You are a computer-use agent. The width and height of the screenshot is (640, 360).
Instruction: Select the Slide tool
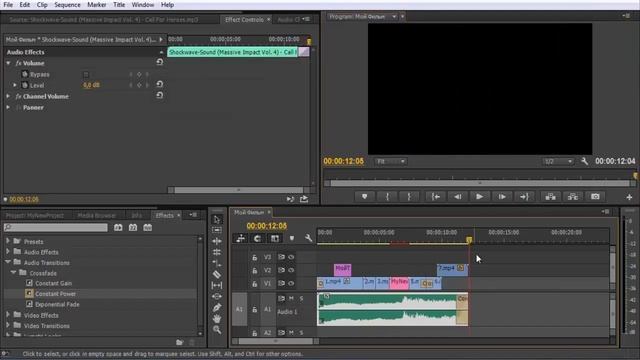pos(217,296)
